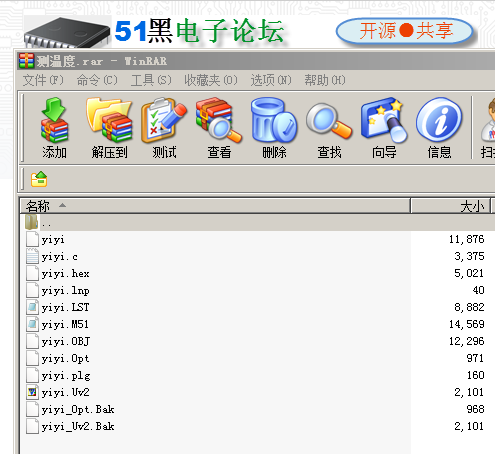Click the WinRAR title bar app icon

(x=27, y=61)
